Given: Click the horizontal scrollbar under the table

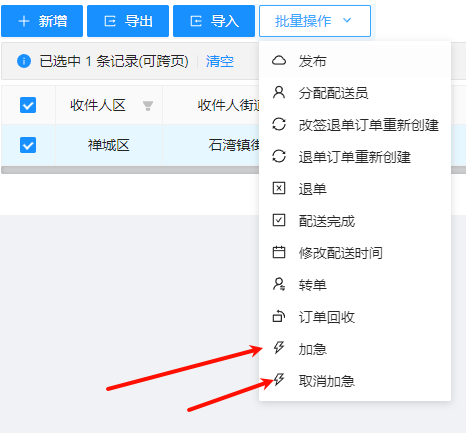Looking at the screenshot, I should 130,170.
